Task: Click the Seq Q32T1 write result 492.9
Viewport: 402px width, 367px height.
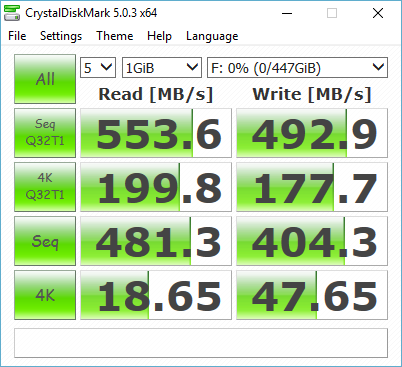Action: pyautogui.click(x=312, y=133)
